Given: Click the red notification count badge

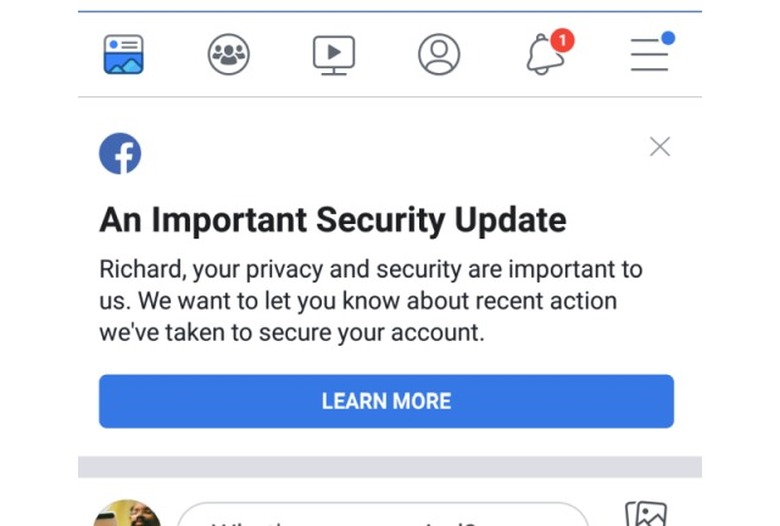Looking at the screenshot, I should point(563,40).
